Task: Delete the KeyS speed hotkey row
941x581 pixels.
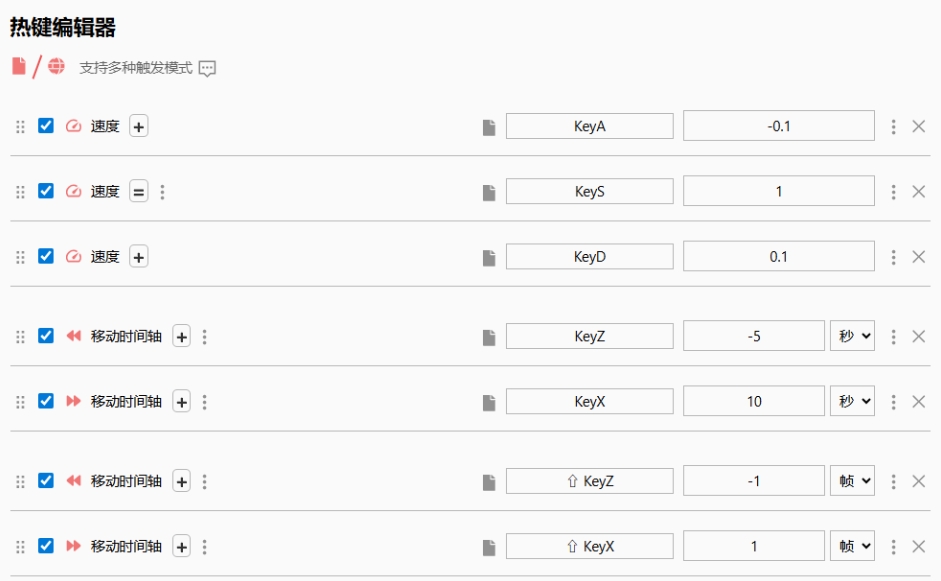Action: coord(919,191)
